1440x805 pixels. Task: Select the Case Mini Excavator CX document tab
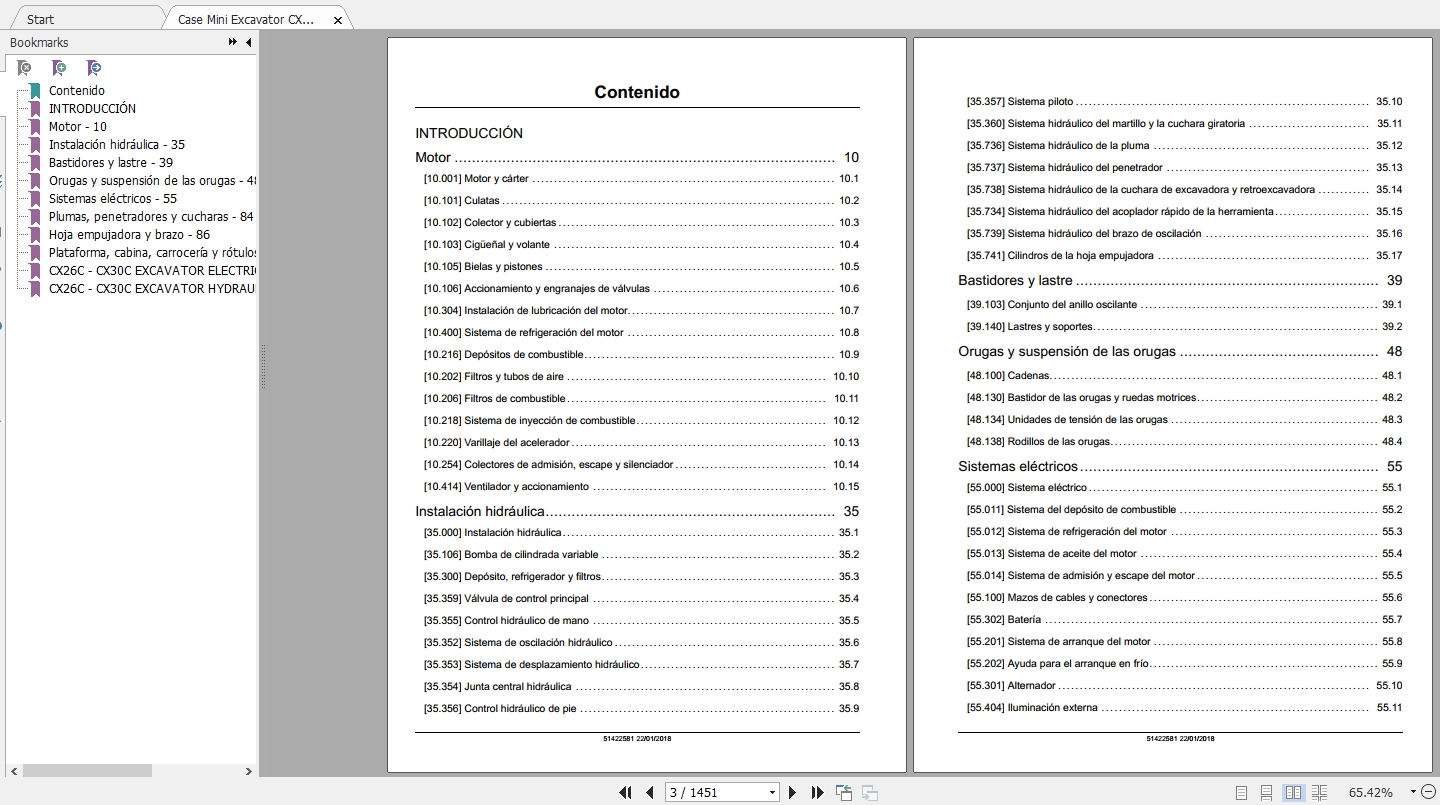point(245,19)
